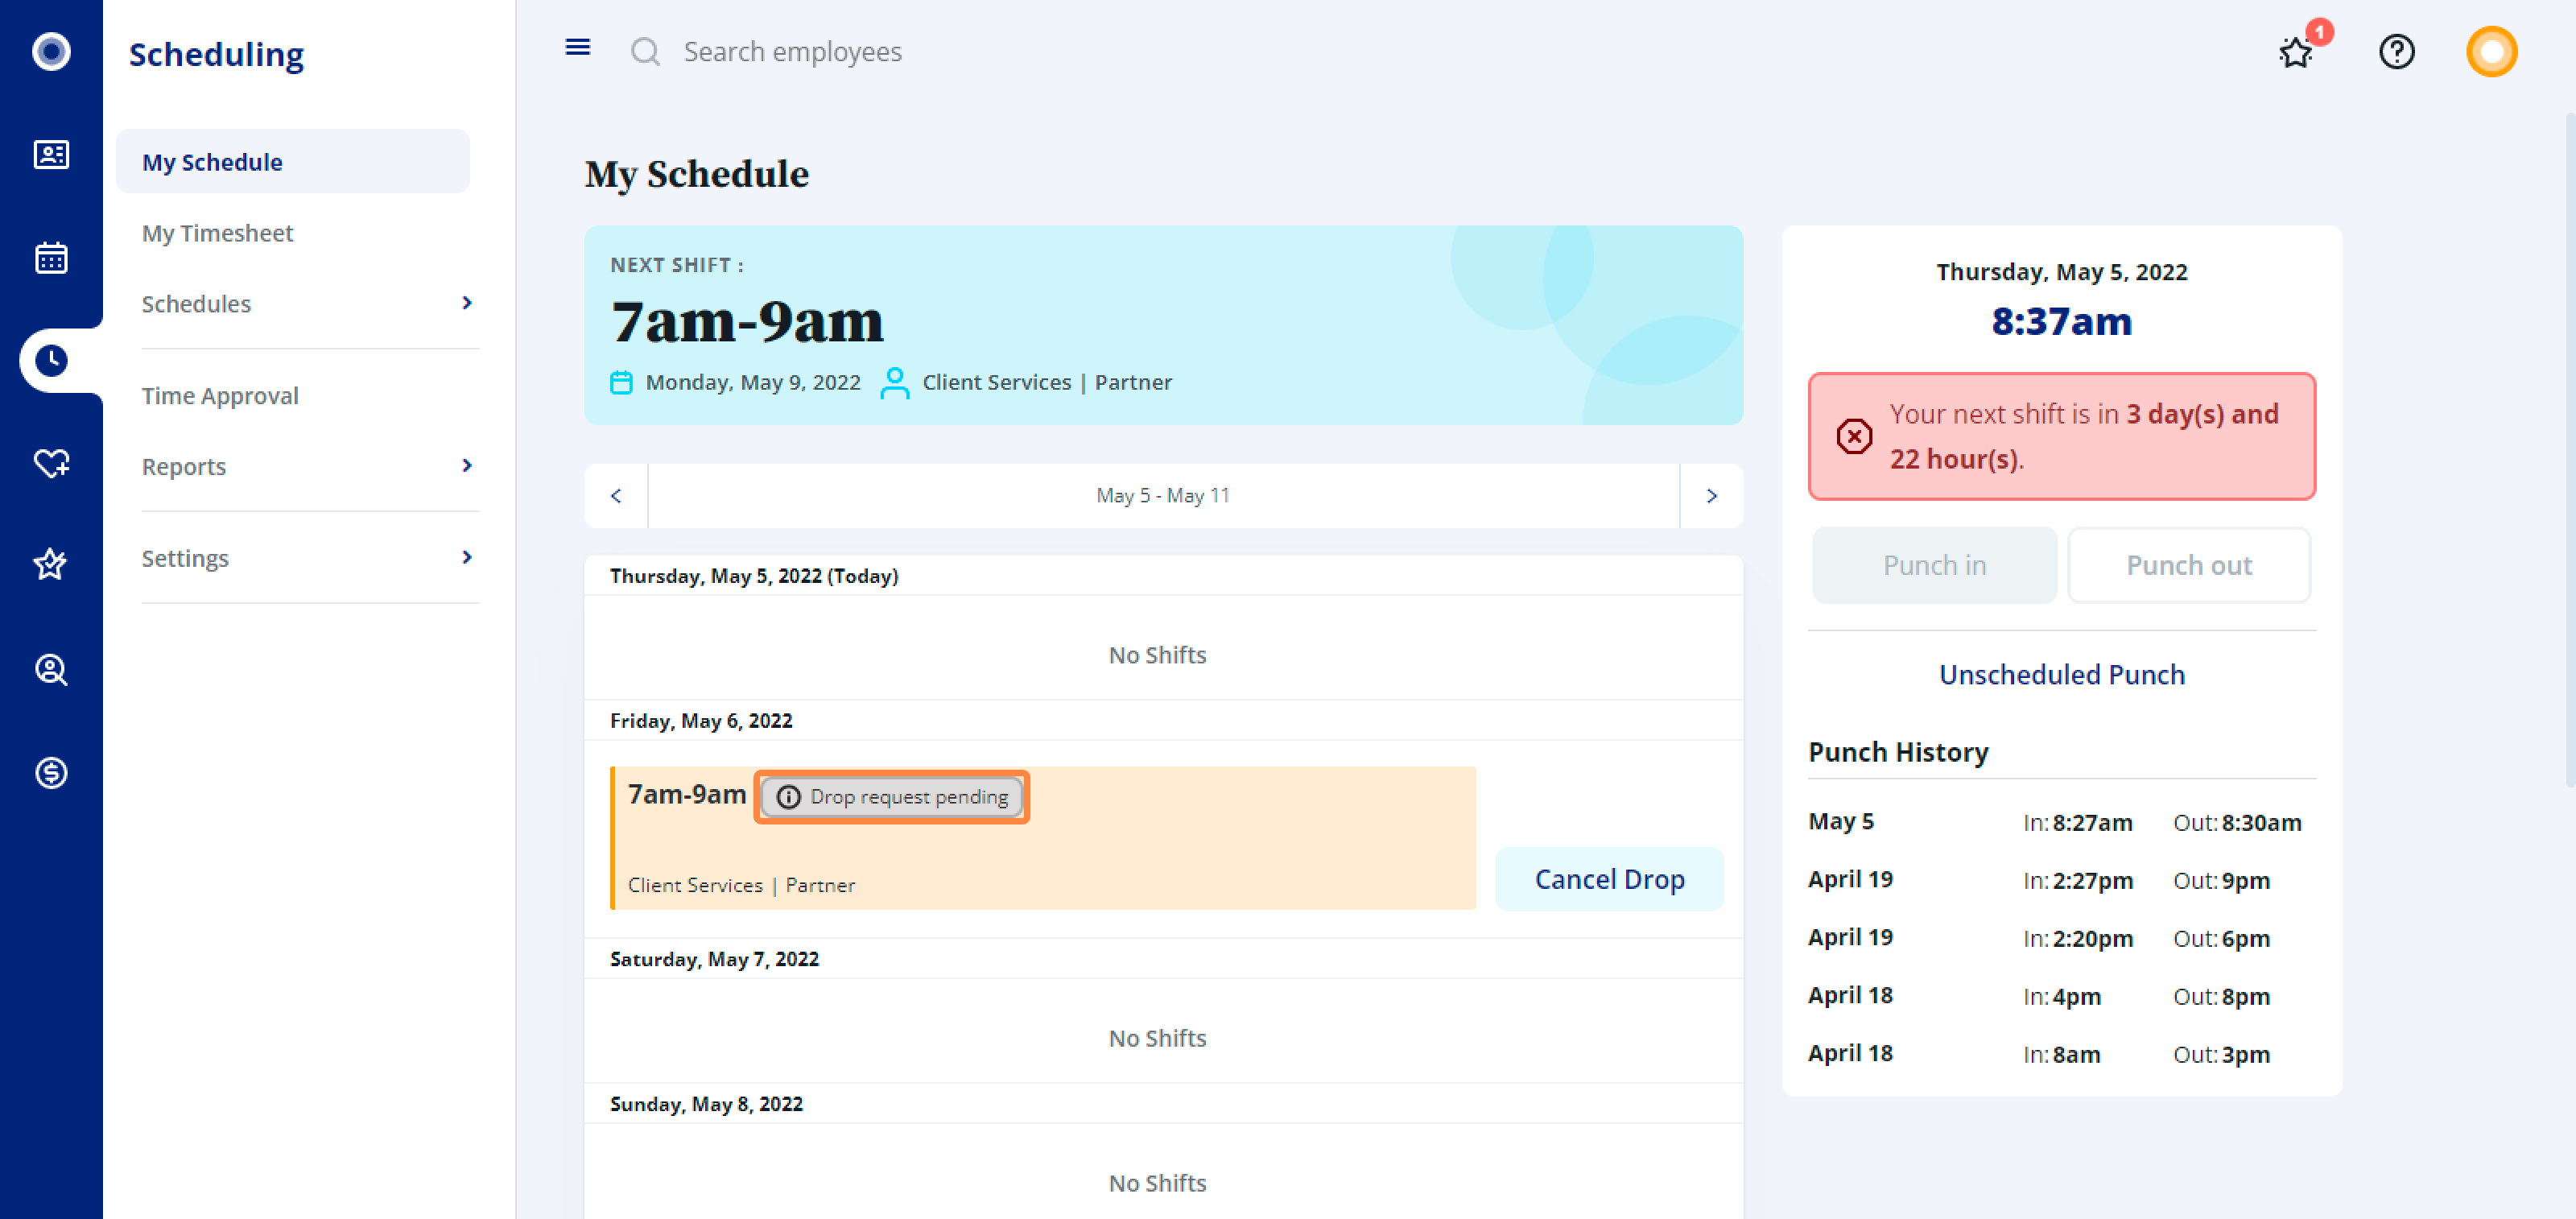The width and height of the screenshot is (2576, 1219).
Task: Open the star notifications icon with badge
Action: (x=2297, y=52)
